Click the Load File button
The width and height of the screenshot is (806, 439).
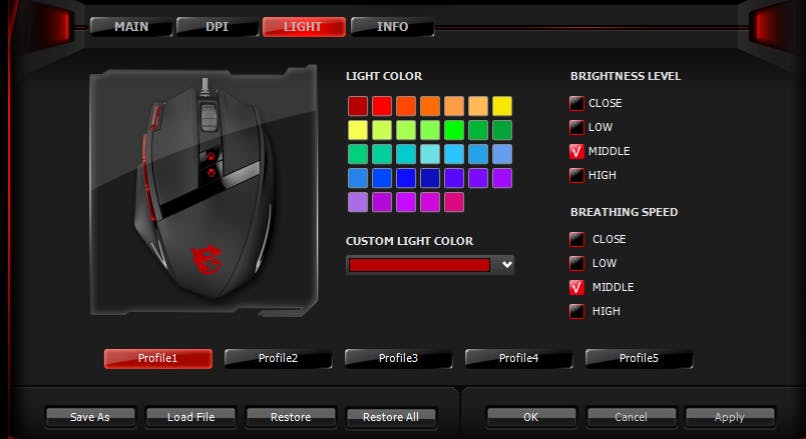(191, 417)
